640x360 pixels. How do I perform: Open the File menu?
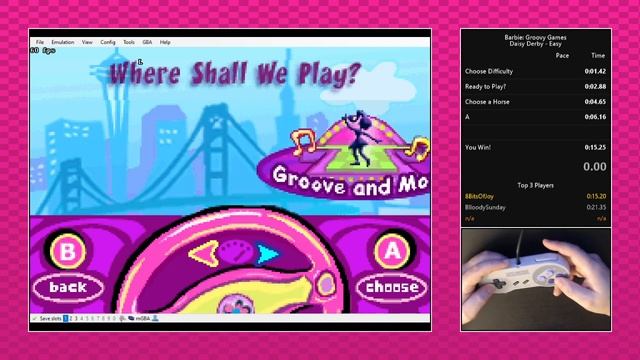(x=40, y=42)
